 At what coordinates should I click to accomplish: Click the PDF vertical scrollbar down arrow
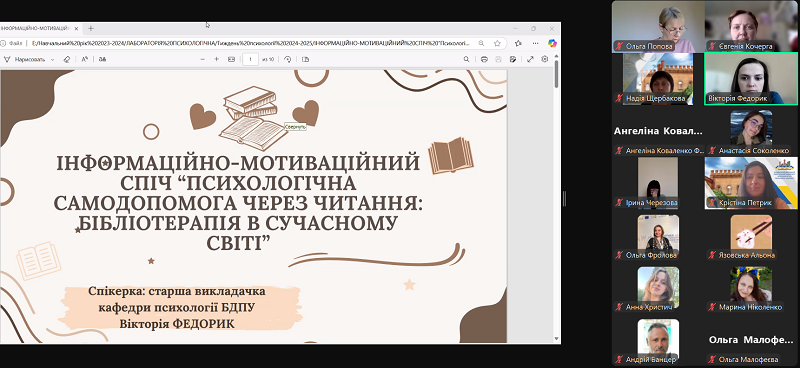[x=556, y=338]
